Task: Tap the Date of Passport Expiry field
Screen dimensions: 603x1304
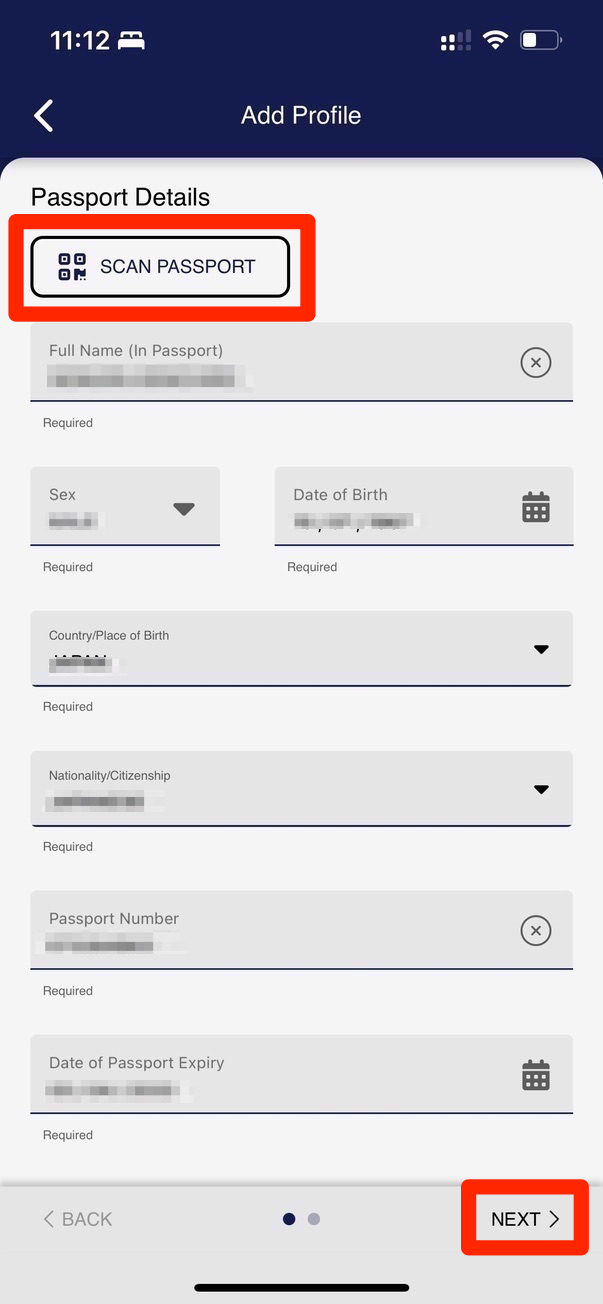Action: coord(270,1075)
